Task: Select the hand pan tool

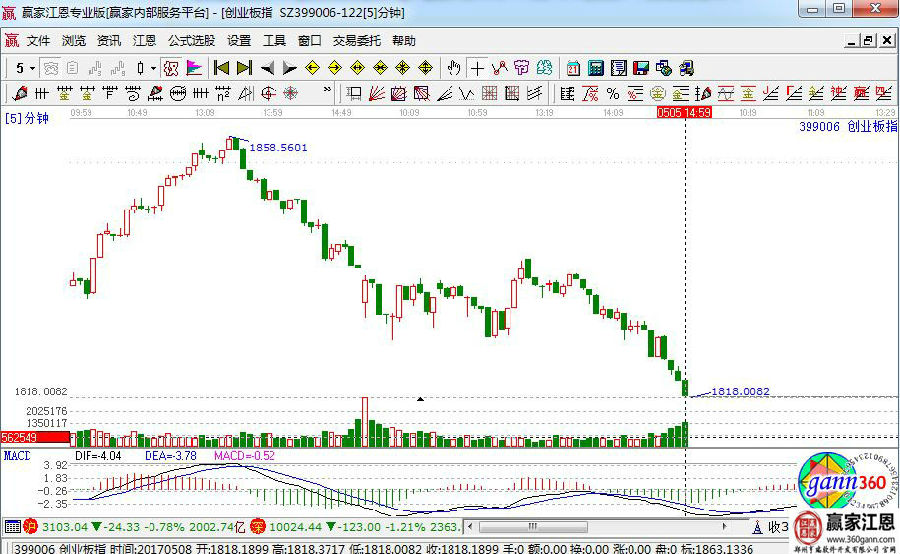Action: pos(454,68)
